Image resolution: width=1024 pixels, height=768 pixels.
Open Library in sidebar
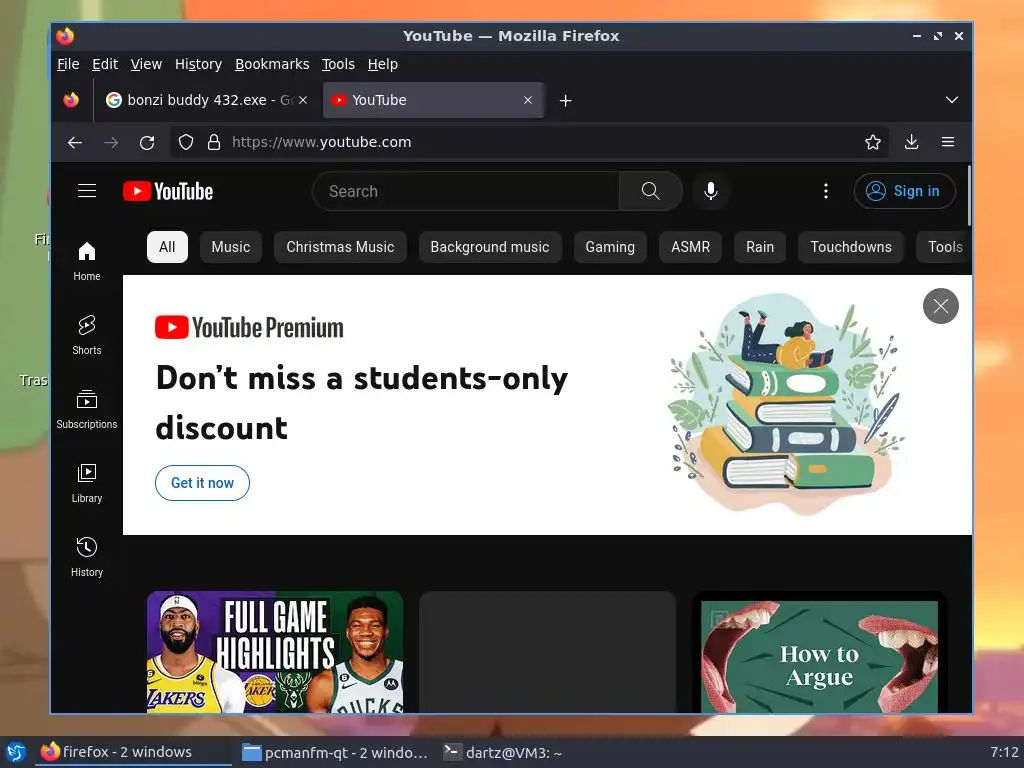click(x=87, y=483)
